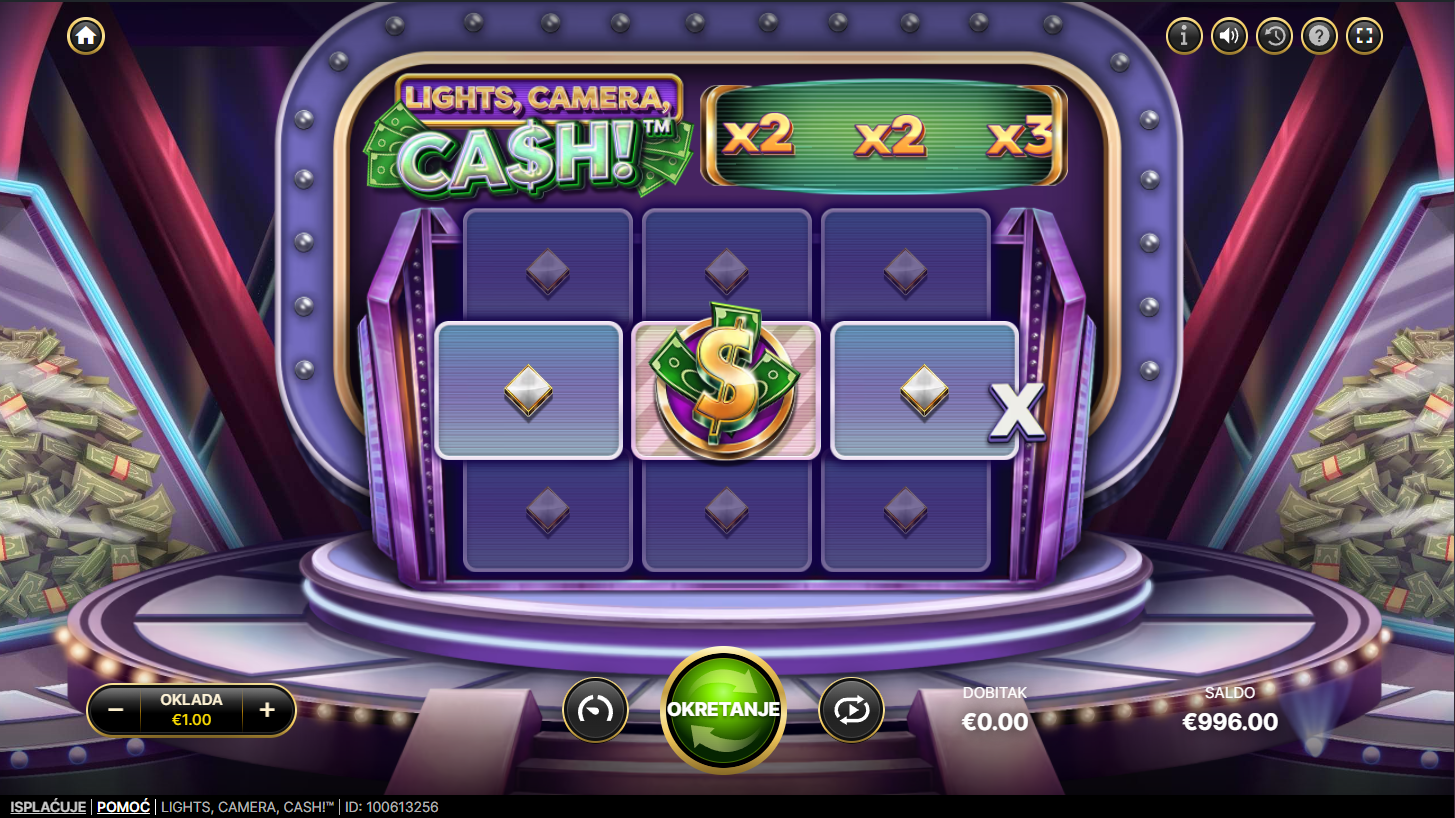Decrease the bet with the minus button
Image resolution: width=1455 pixels, height=818 pixels.
[116, 710]
